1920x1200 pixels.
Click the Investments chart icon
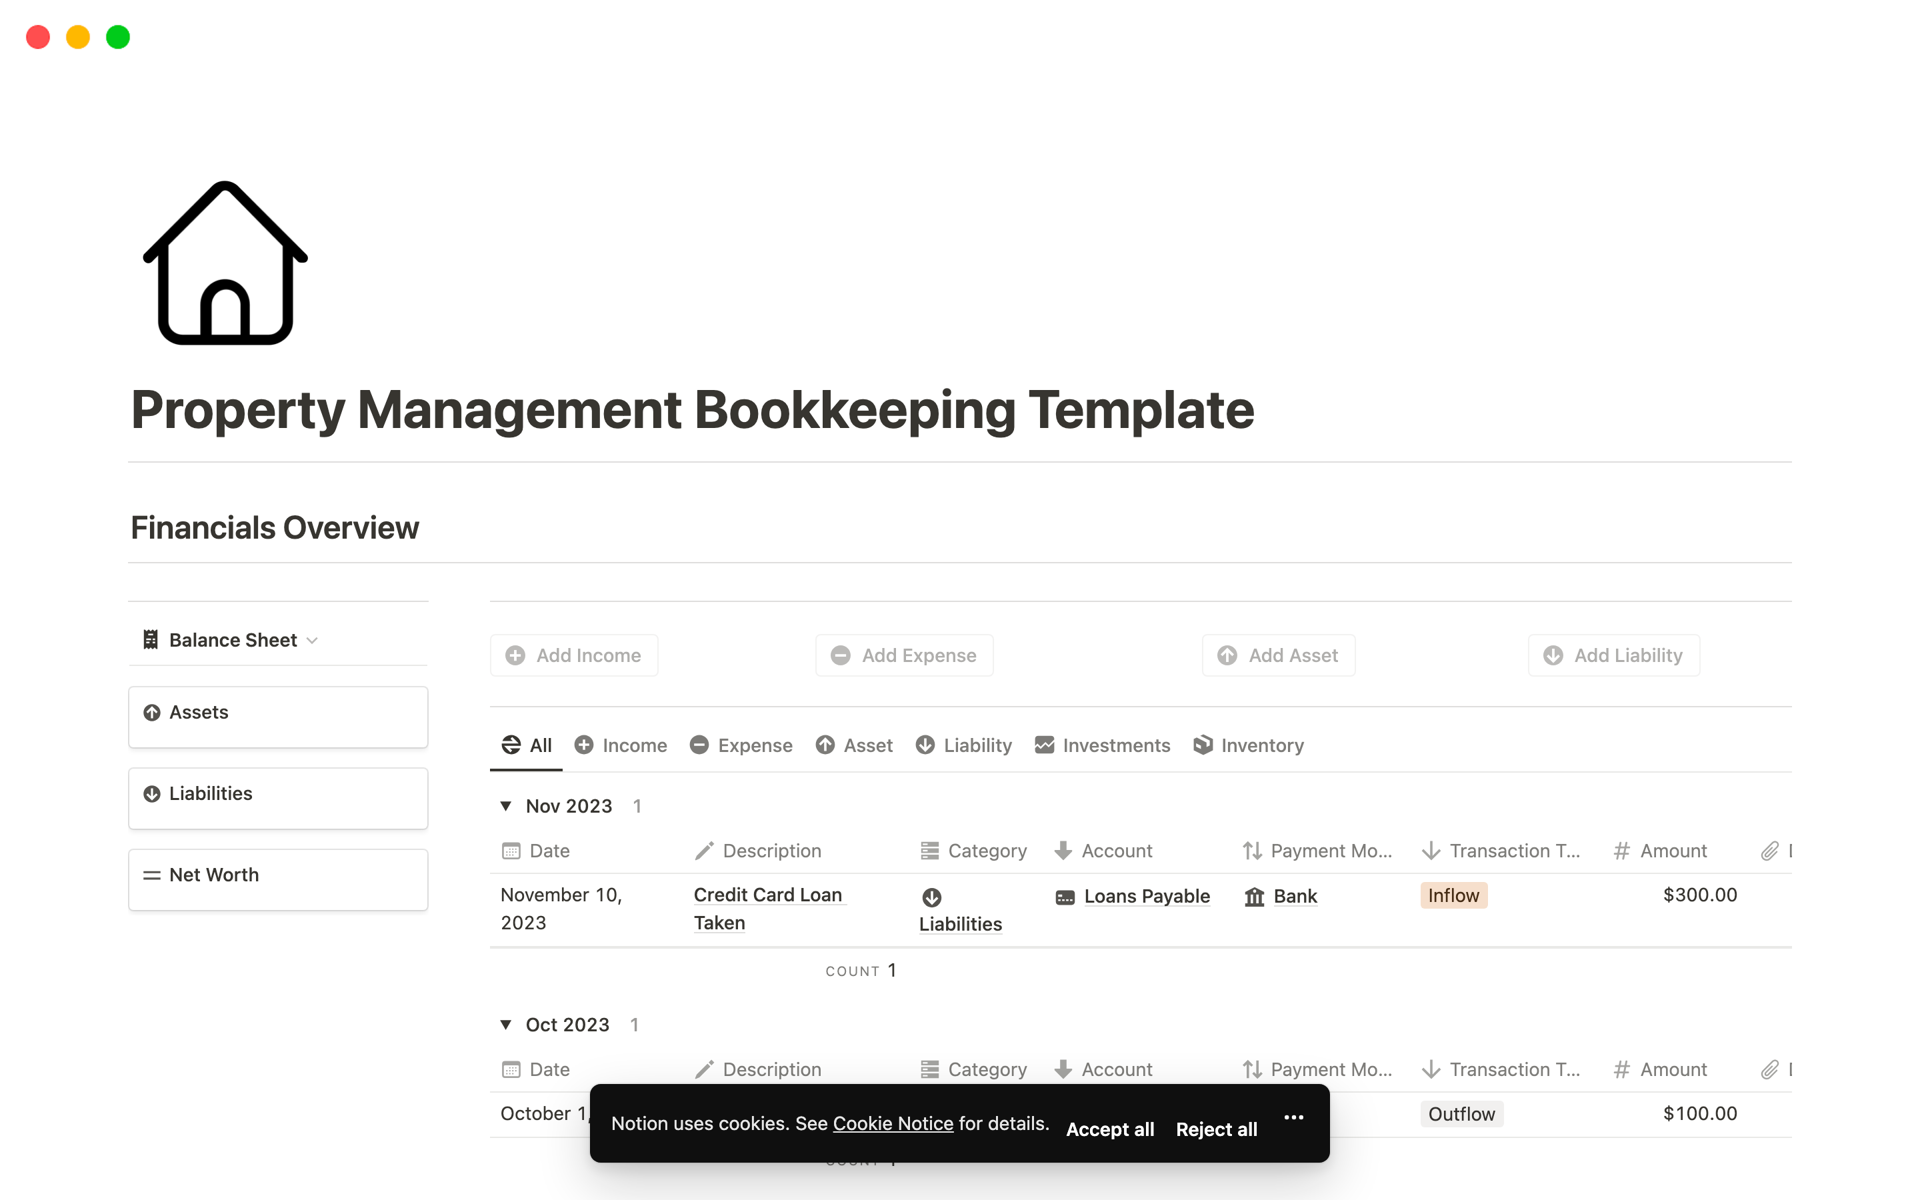pyautogui.click(x=1043, y=745)
